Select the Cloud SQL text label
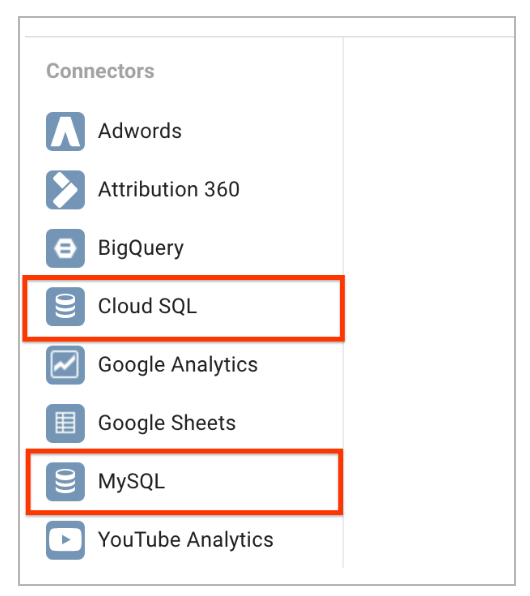 148,306
